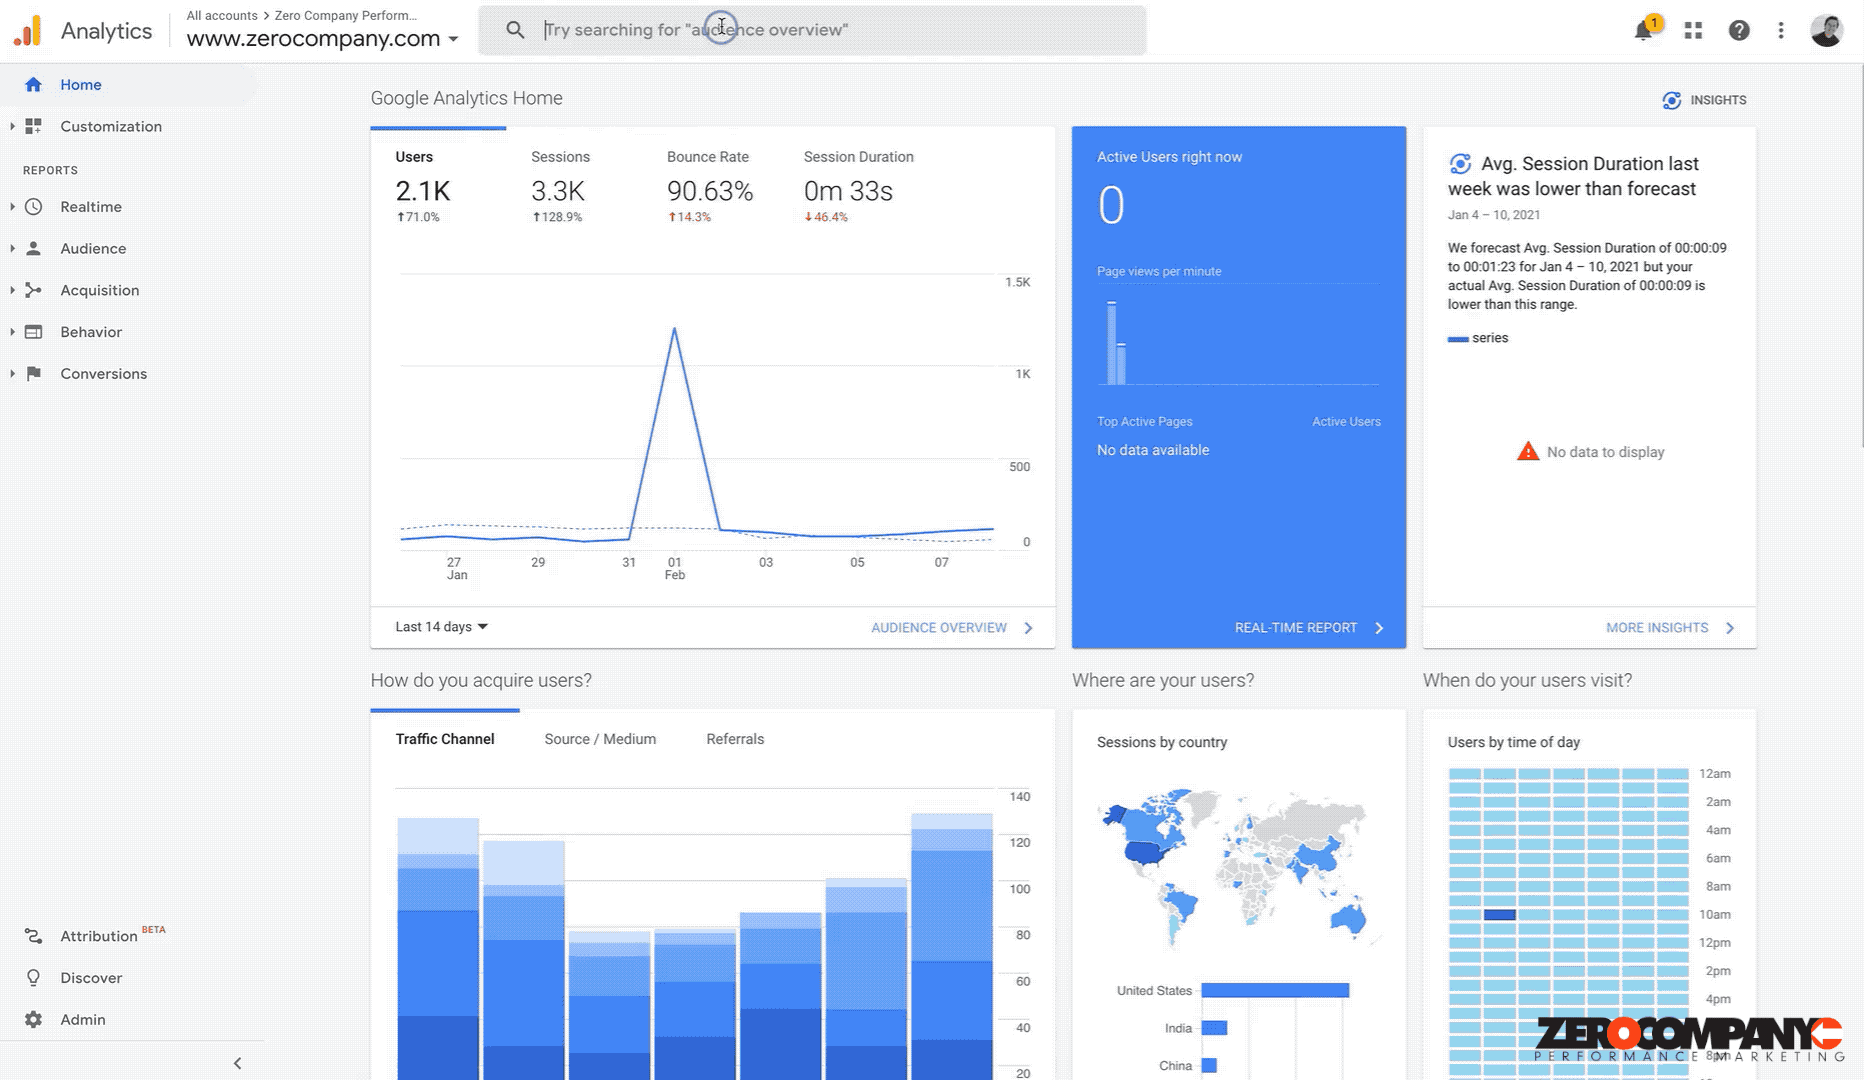Click the "Jan 4 – 10, 2021" date text
This screenshot has height=1080, width=1864.
point(1493,215)
